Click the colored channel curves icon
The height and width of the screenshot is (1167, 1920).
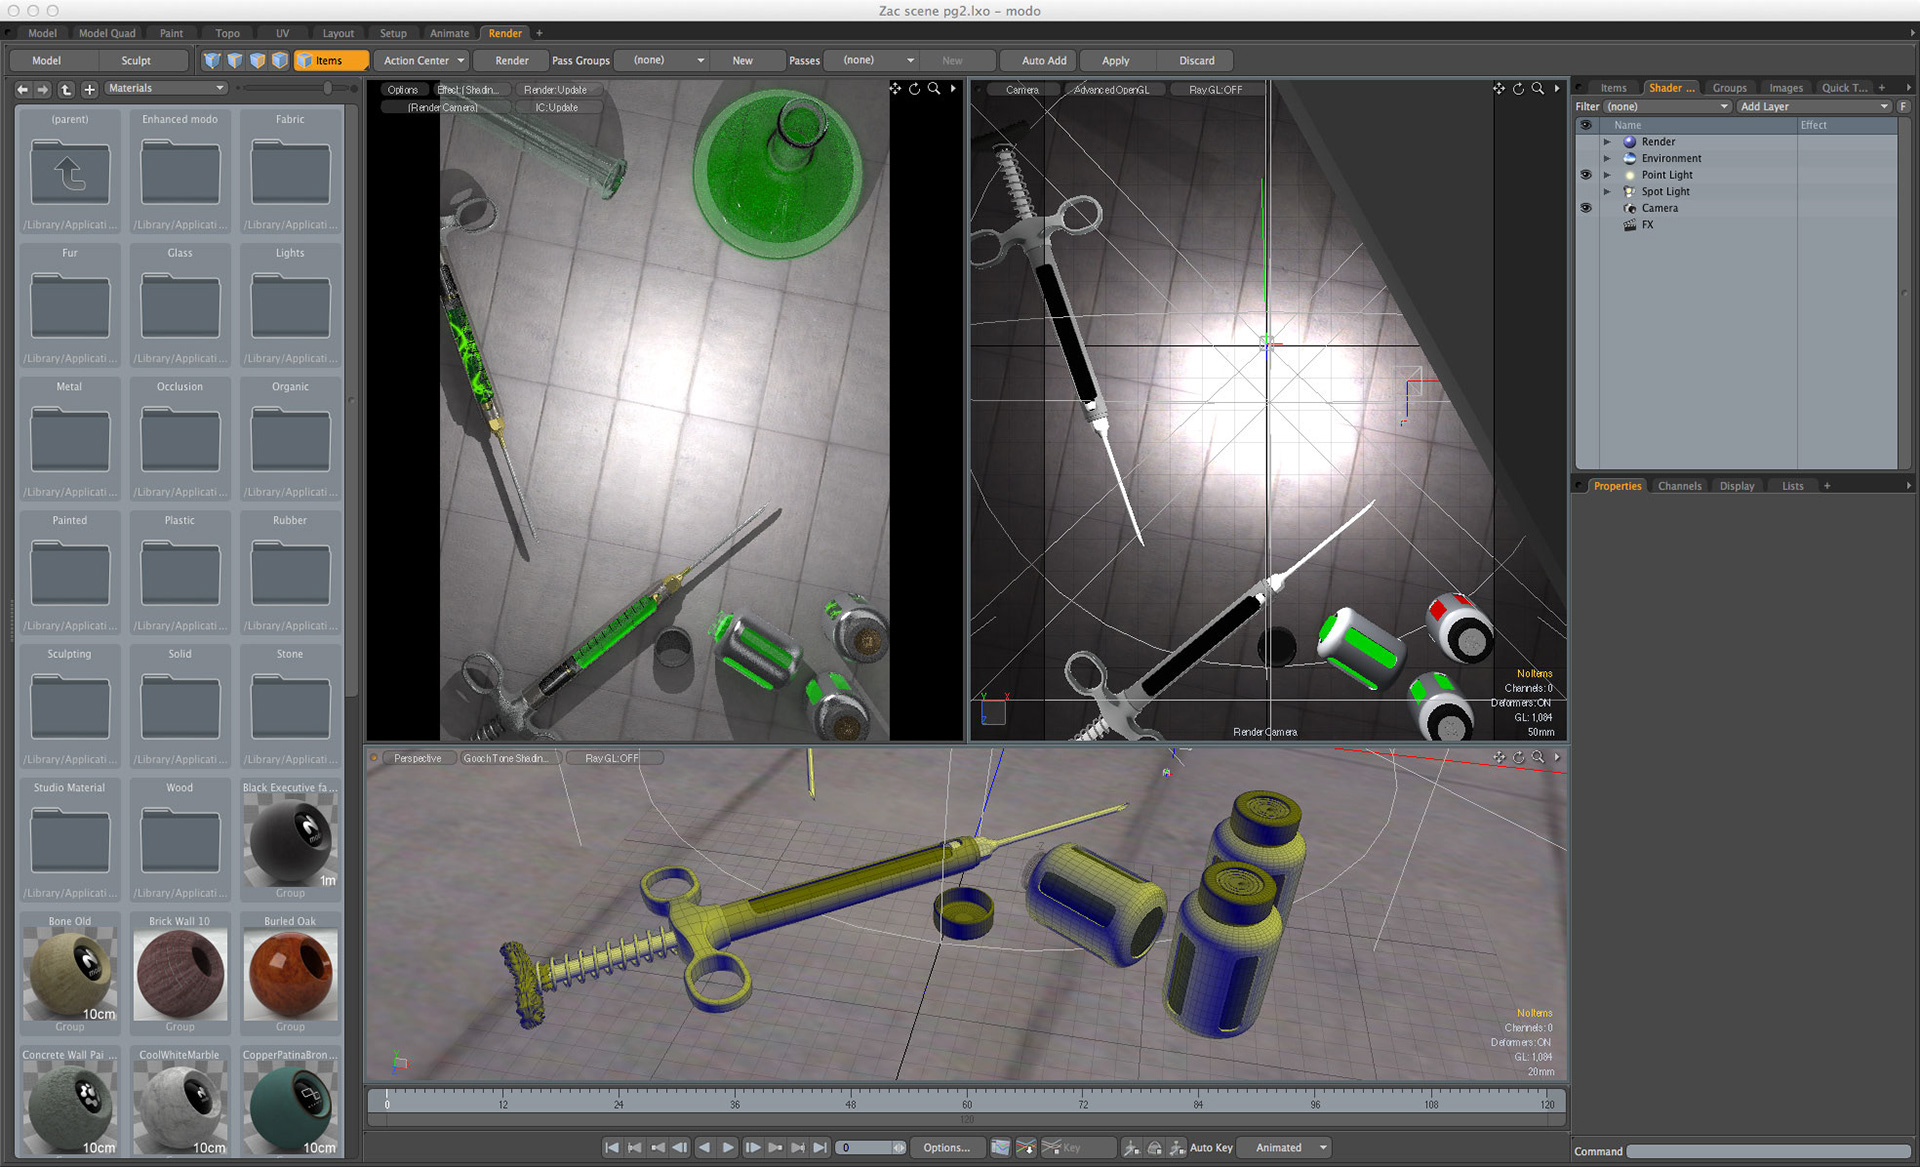click(x=1026, y=1148)
